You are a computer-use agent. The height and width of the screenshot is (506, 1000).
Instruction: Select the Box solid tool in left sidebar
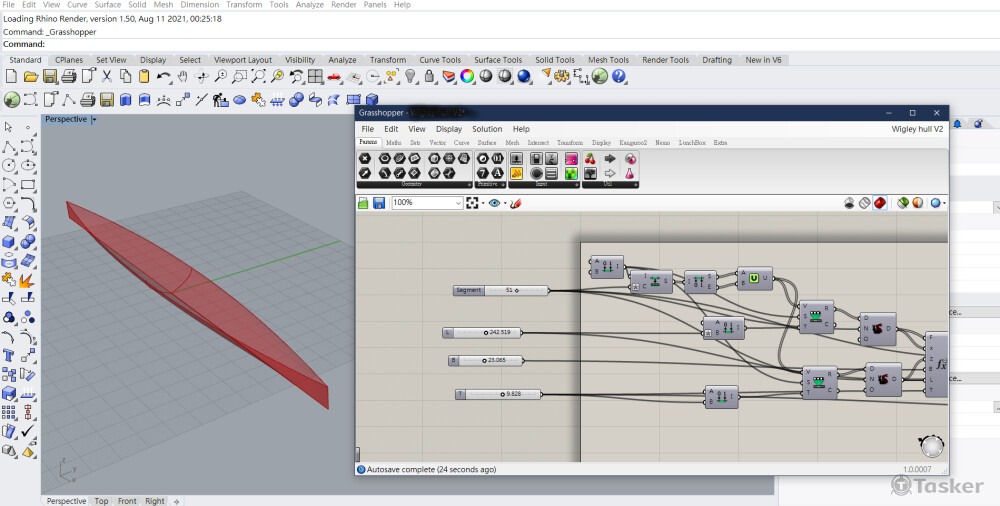coord(9,241)
